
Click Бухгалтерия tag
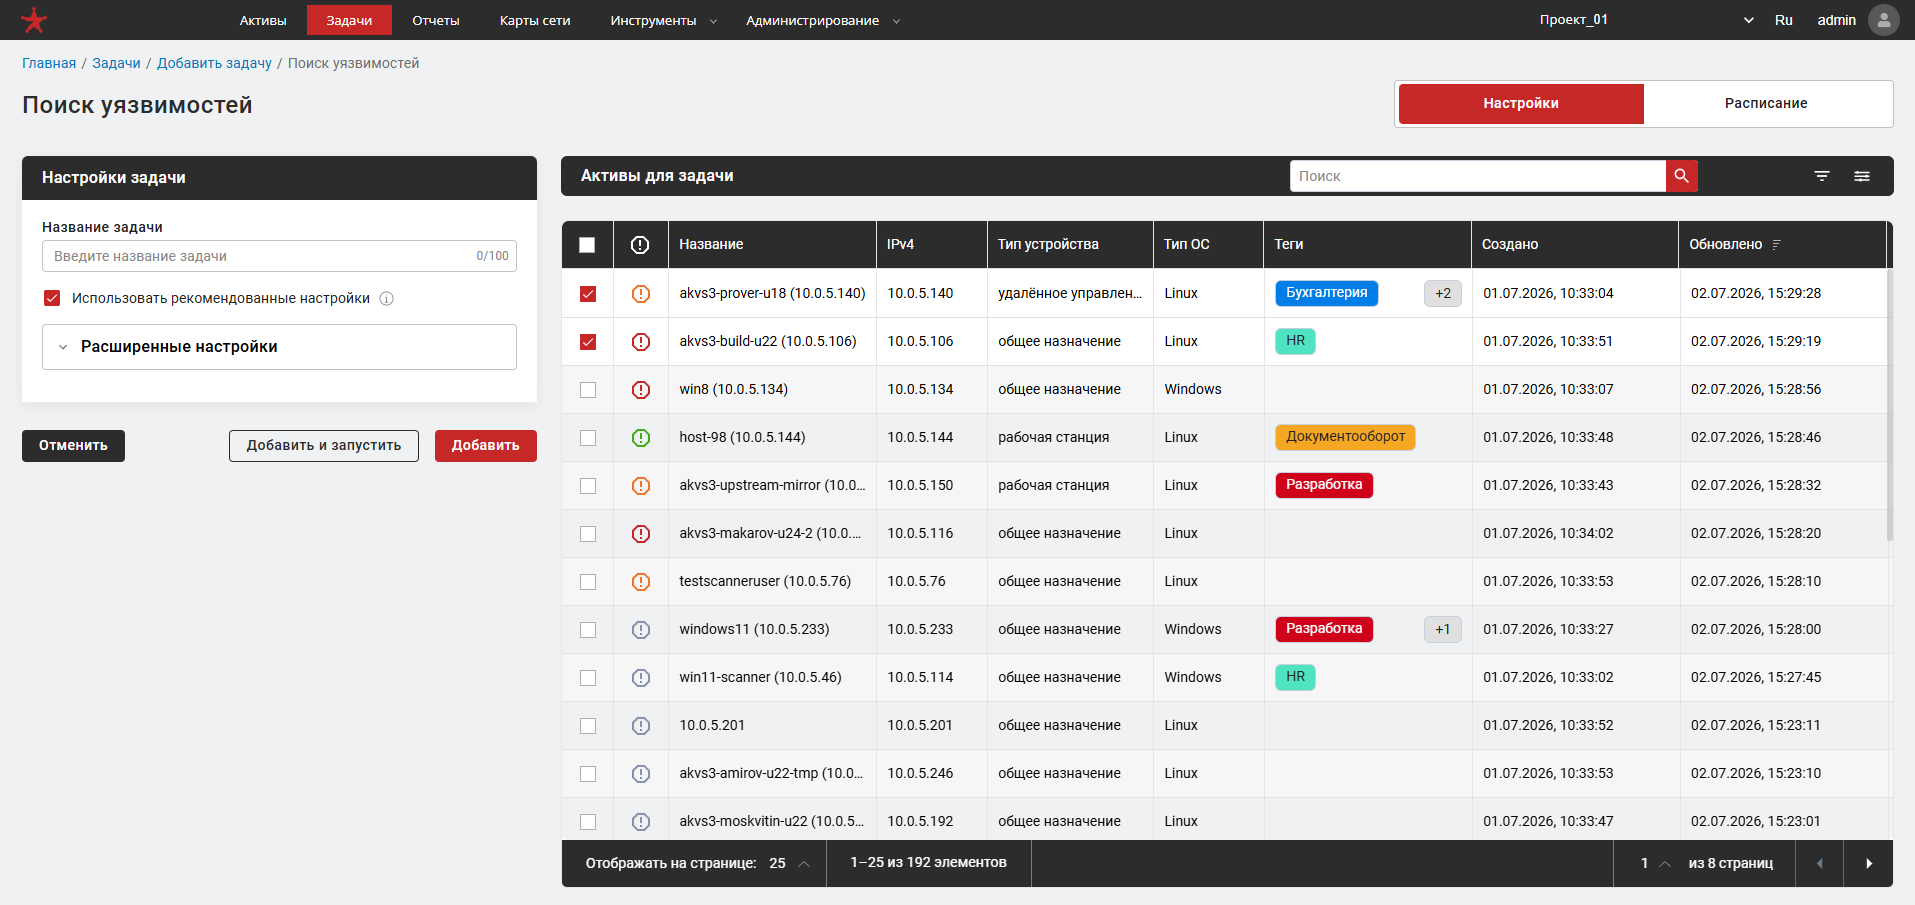pyautogui.click(x=1327, y=293)
